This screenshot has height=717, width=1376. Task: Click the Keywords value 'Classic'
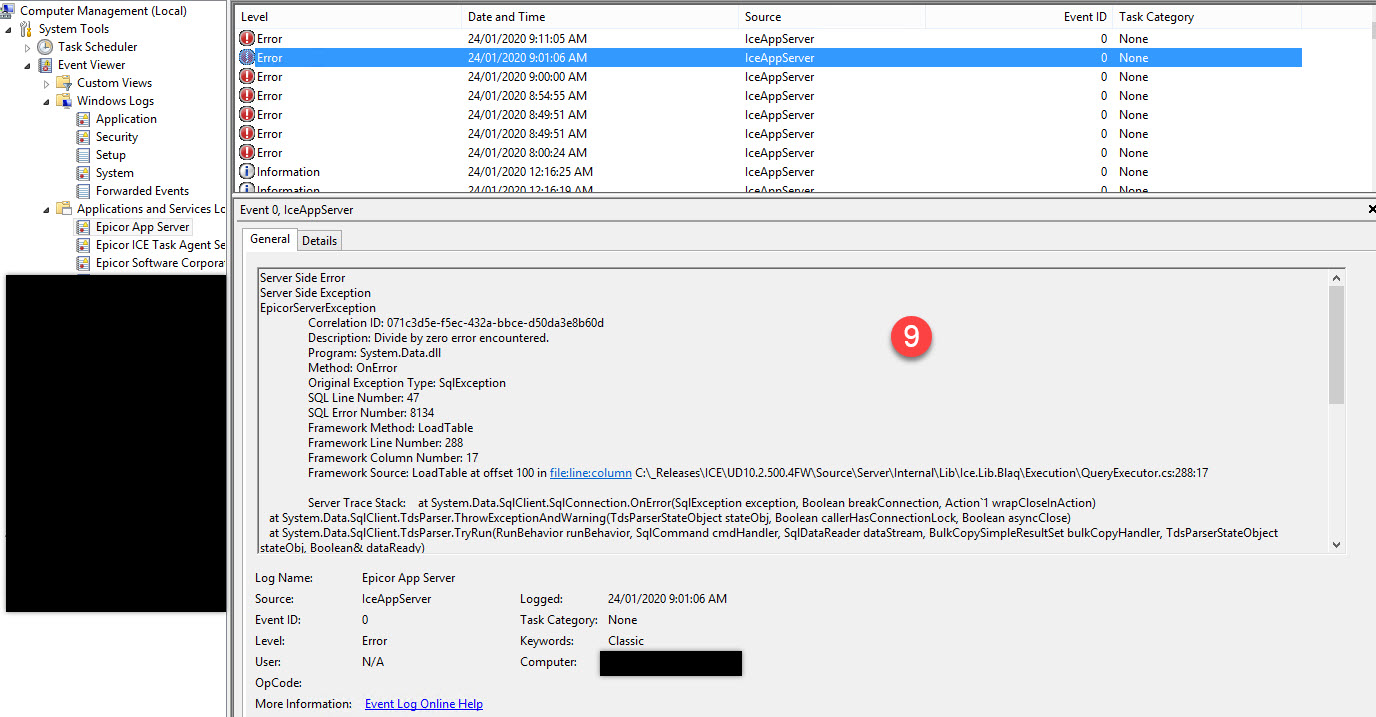pos(626,641)
